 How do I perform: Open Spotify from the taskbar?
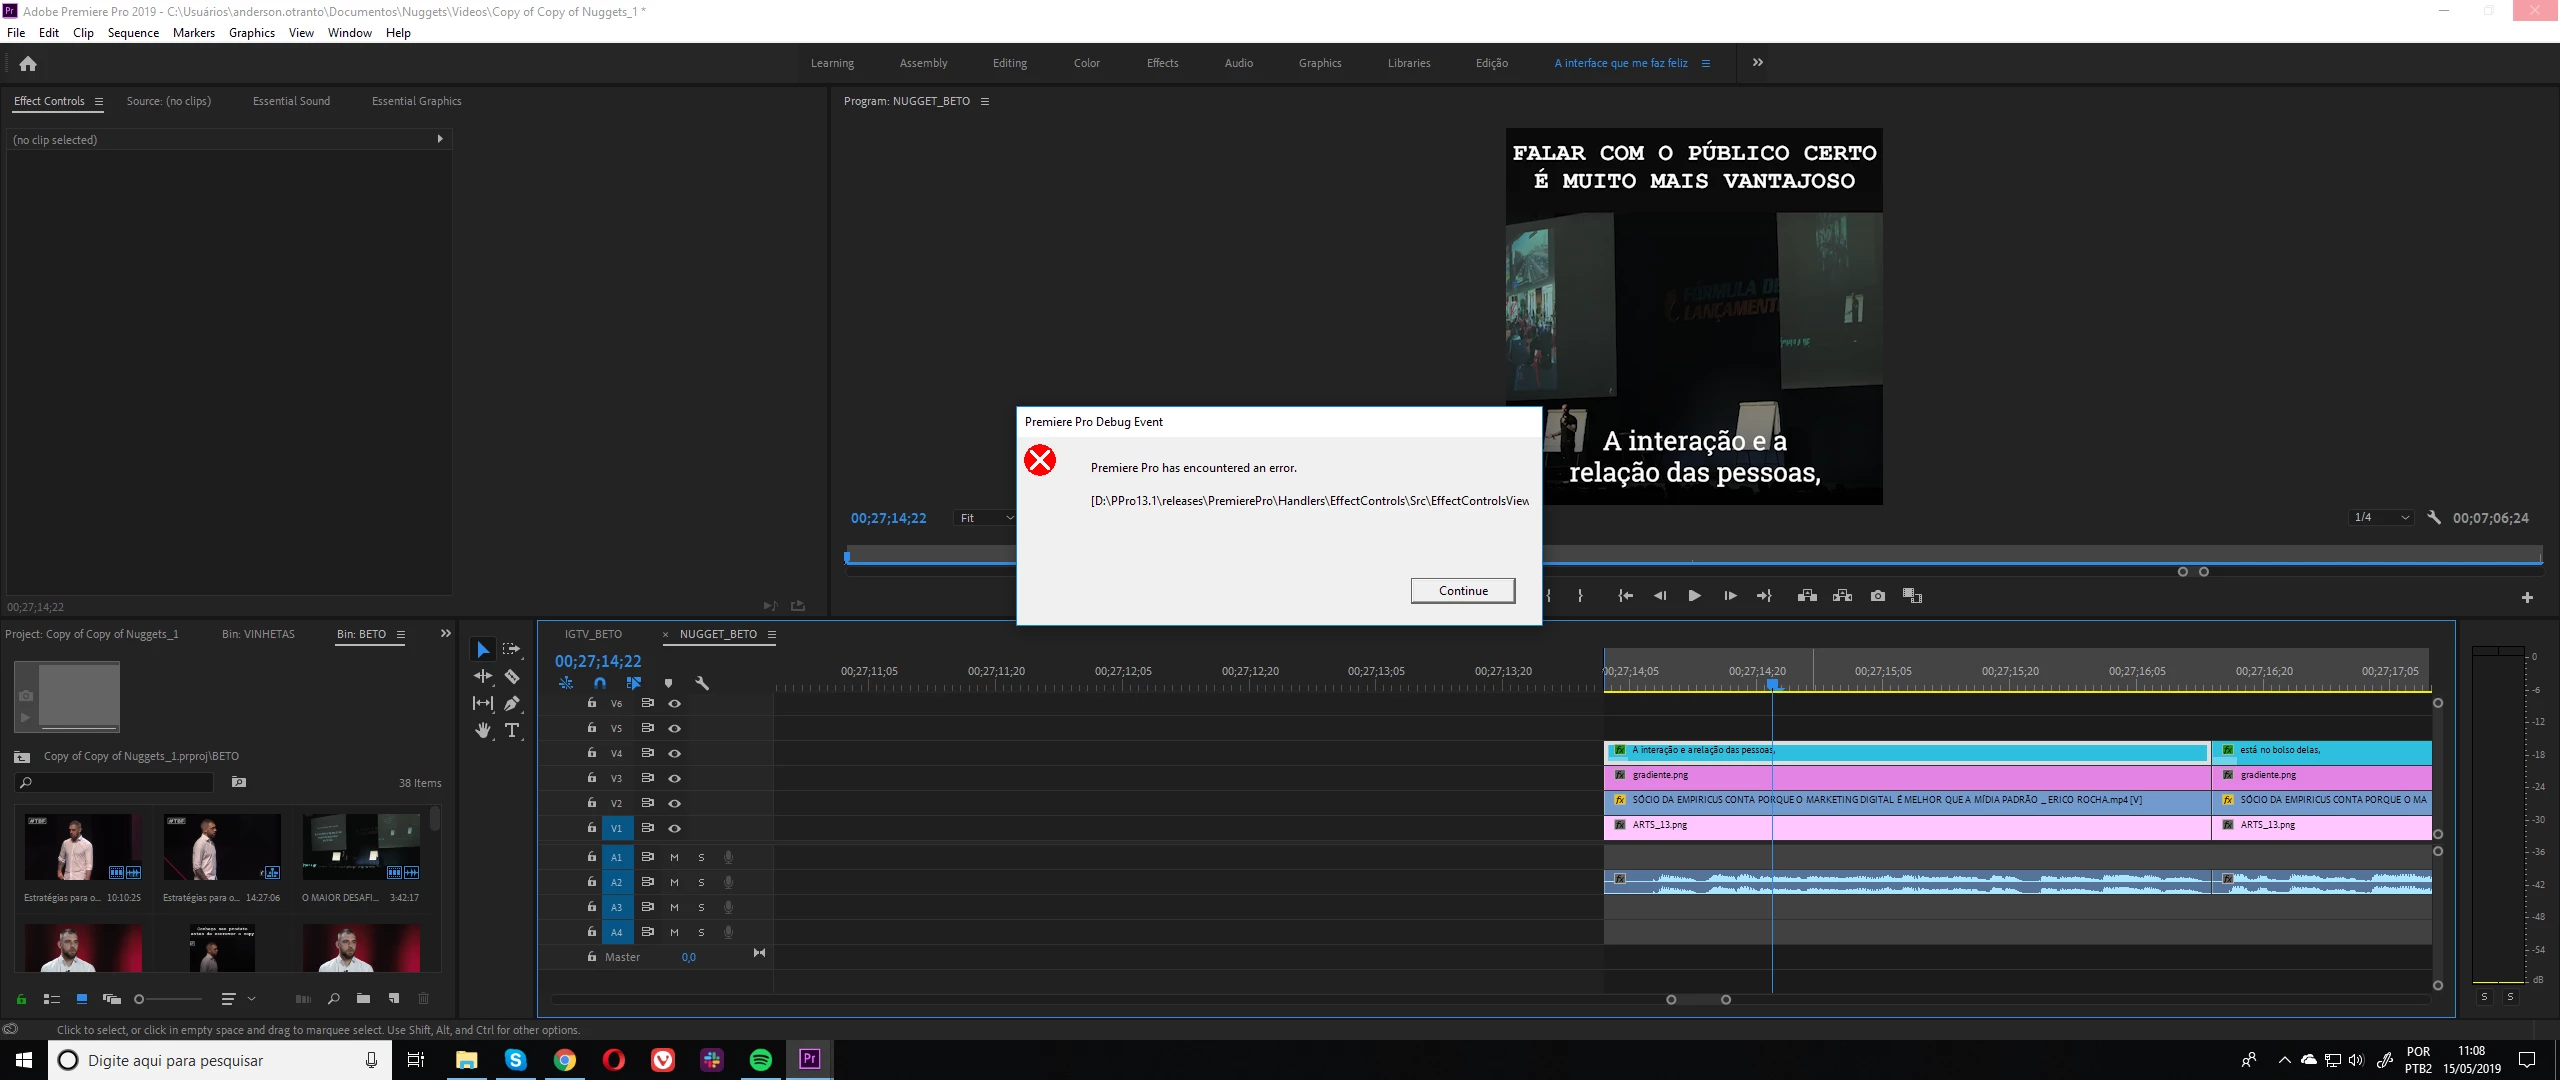pos(760,1060)
